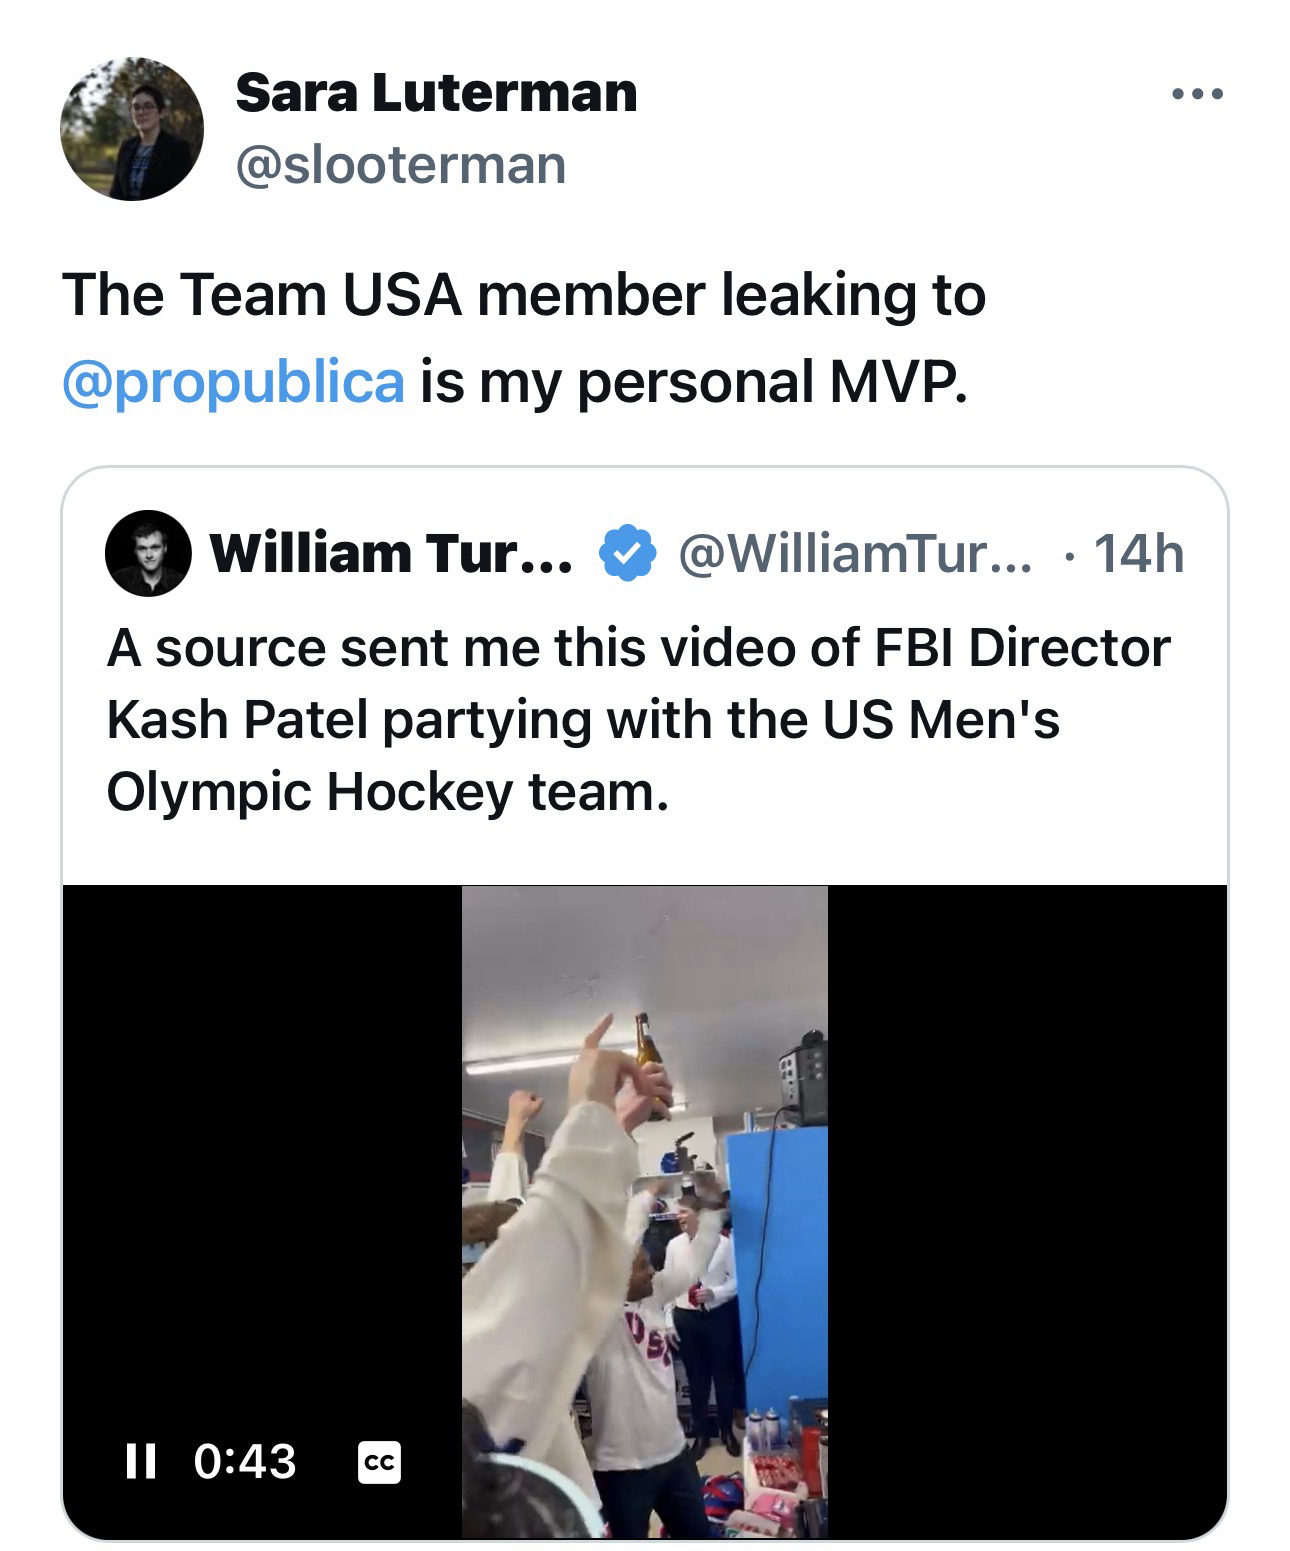This screenshot has width=1290, height=1551.
Task: Open the @propublica mention link
Action: [x=233, y=381]
